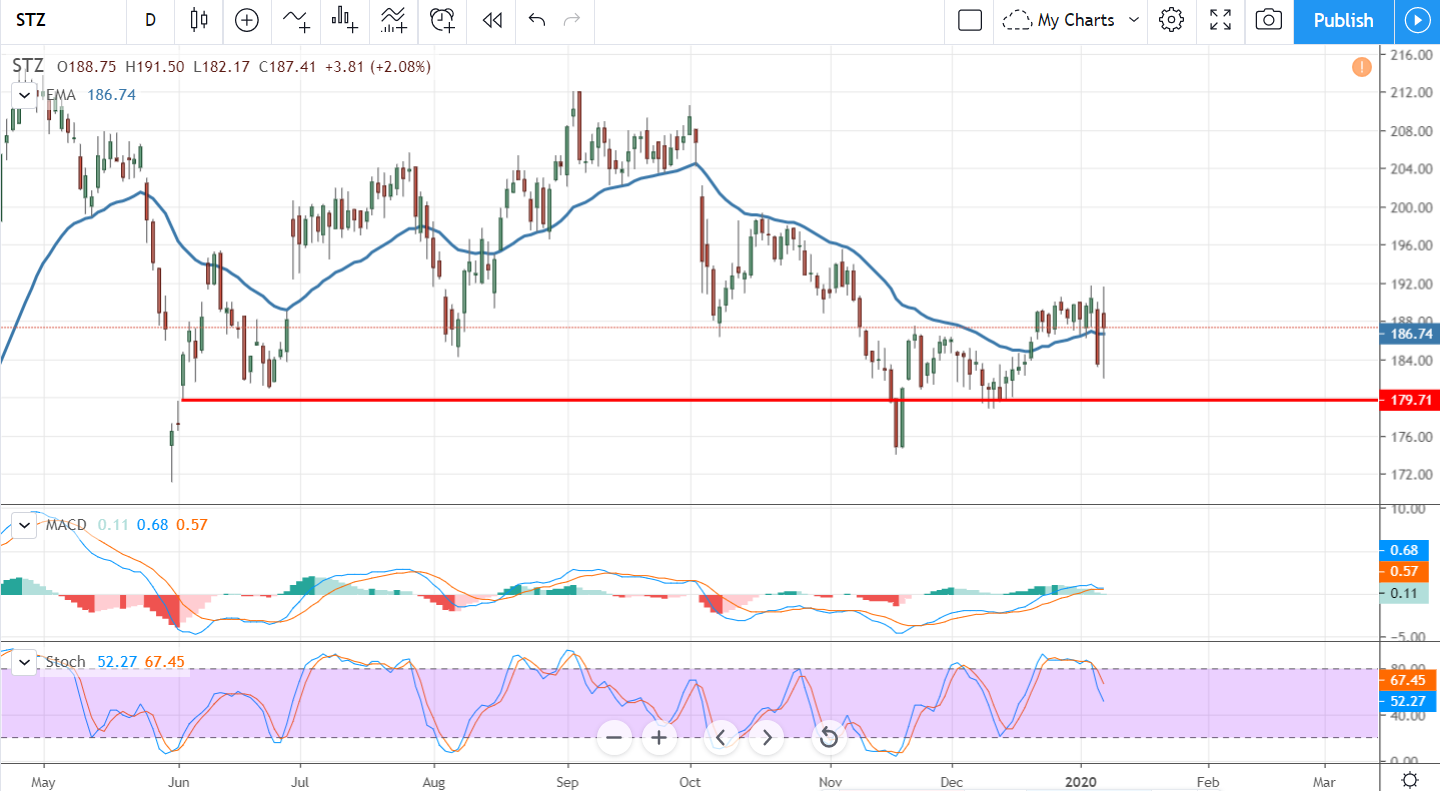Zoom in the chart with the plus button
Screen dimensions: 1440x791
[658, 738]
